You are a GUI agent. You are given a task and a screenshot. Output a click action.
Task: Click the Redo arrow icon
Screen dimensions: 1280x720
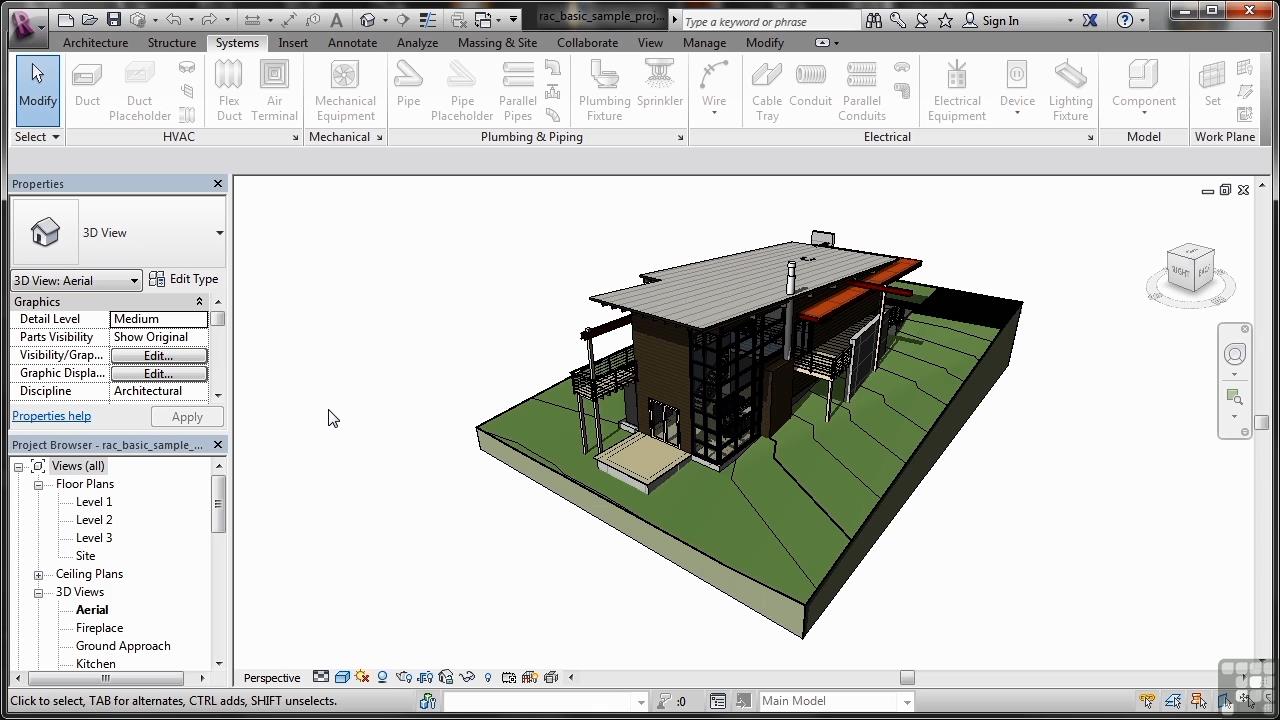(x=209, y=20)
